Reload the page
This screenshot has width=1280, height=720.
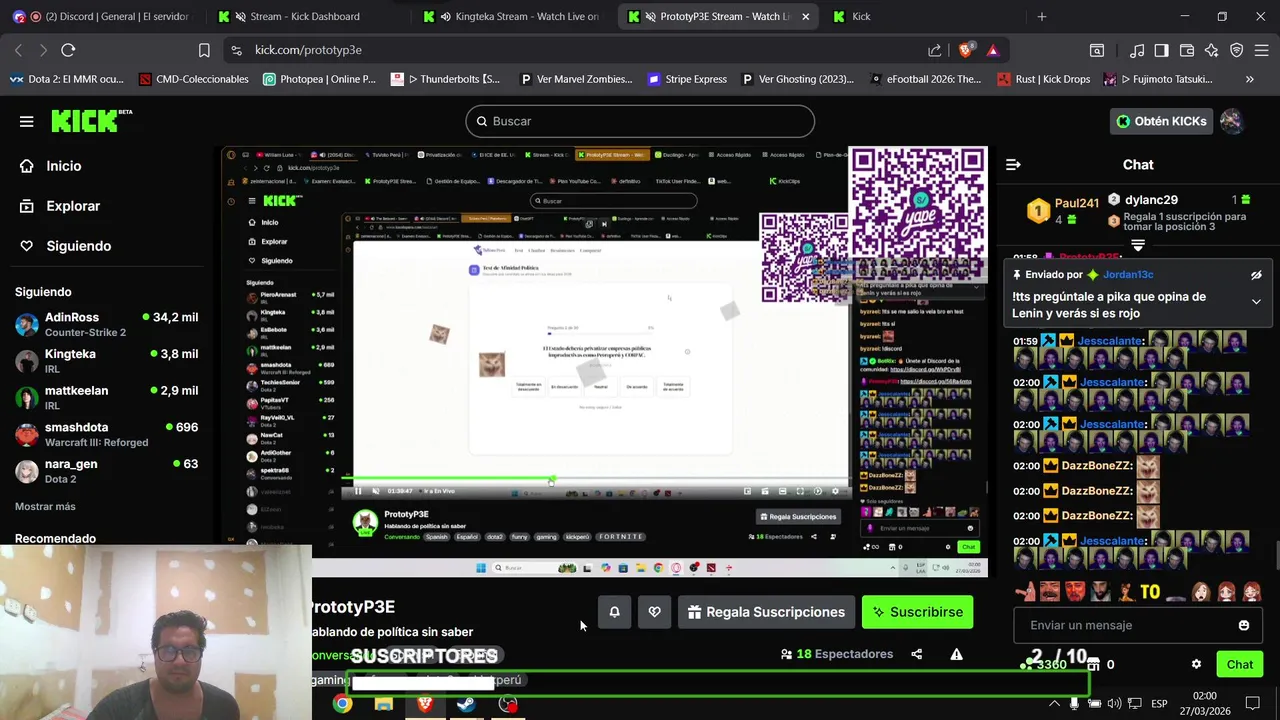68,50
